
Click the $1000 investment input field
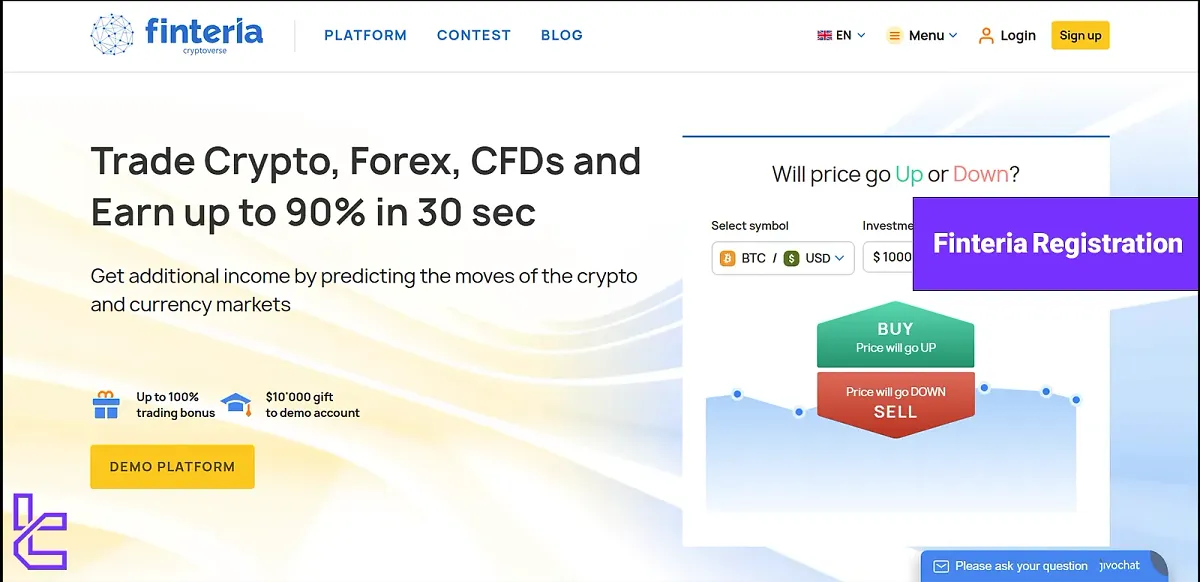[893, 258]
